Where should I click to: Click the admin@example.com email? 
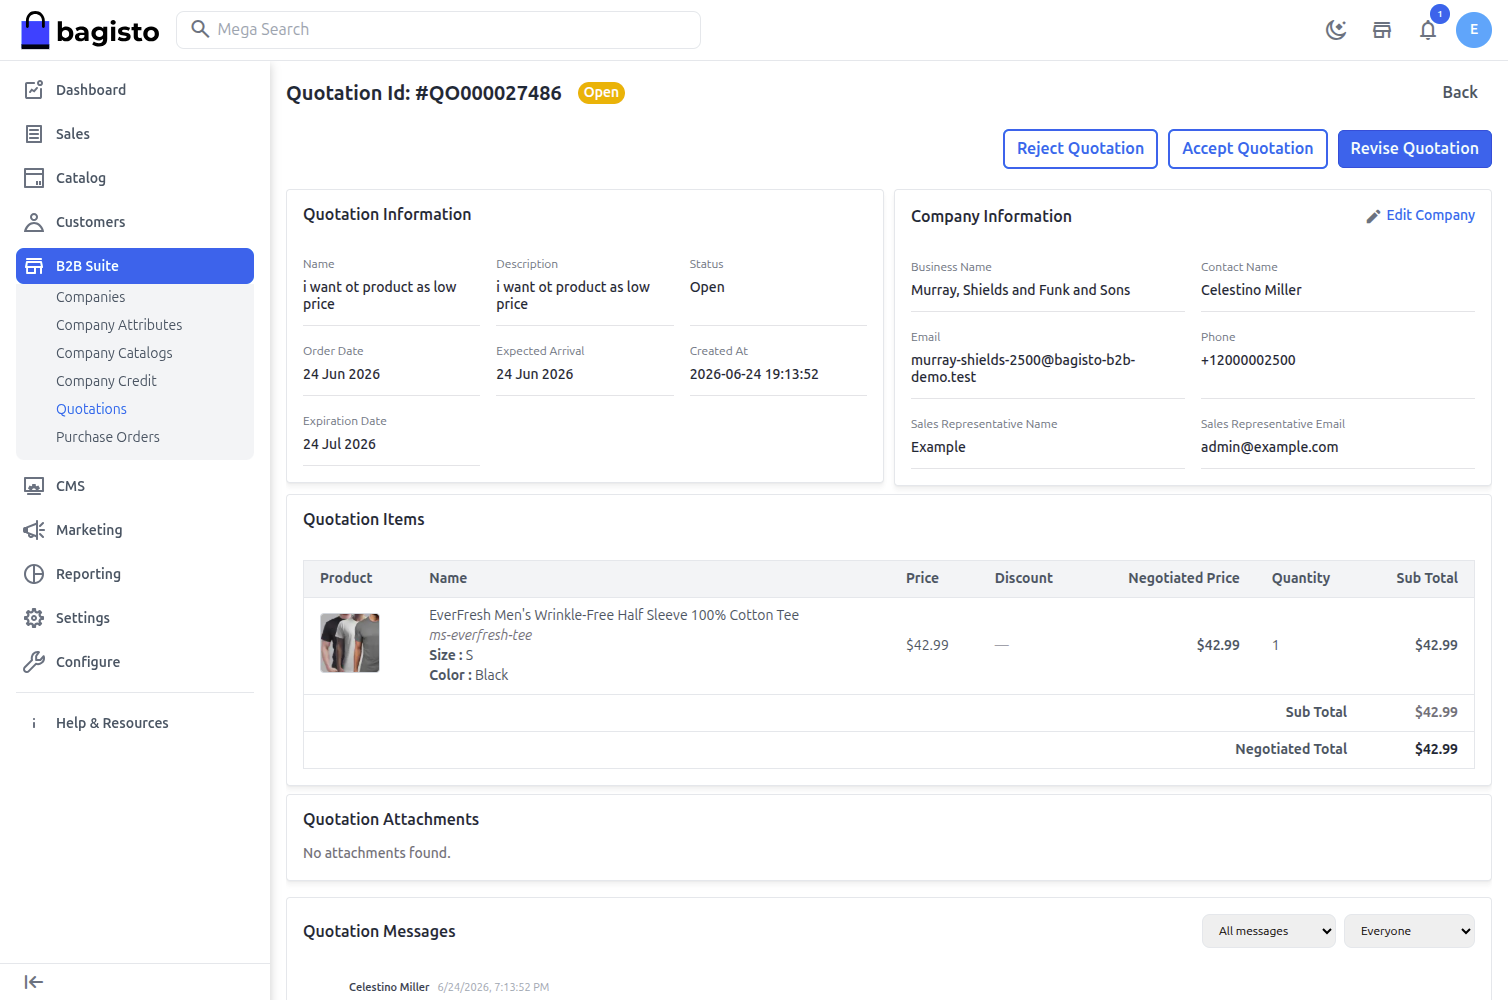coord(1269,447)
